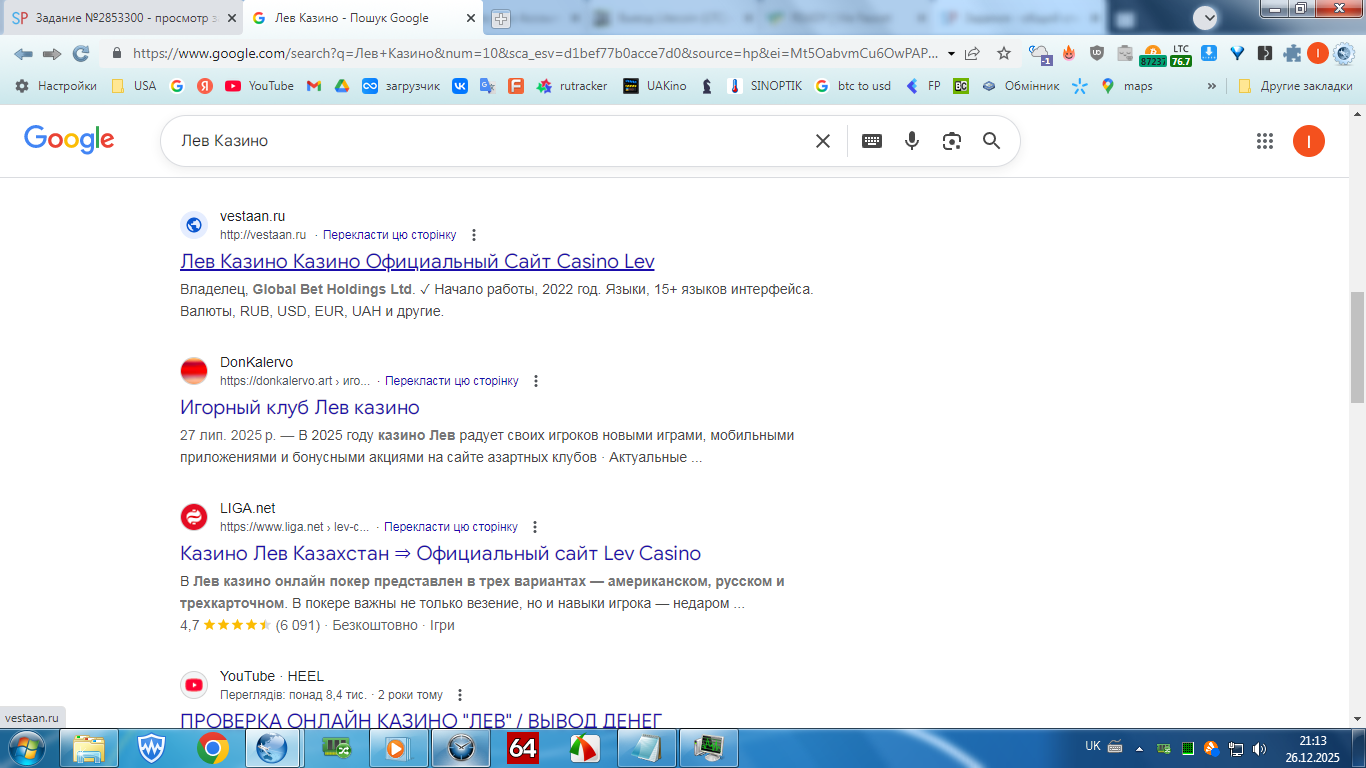This screenshot has width=1366, height=768.
Task: Open the blue download manager extension
Action: [x=1209, y=54]
